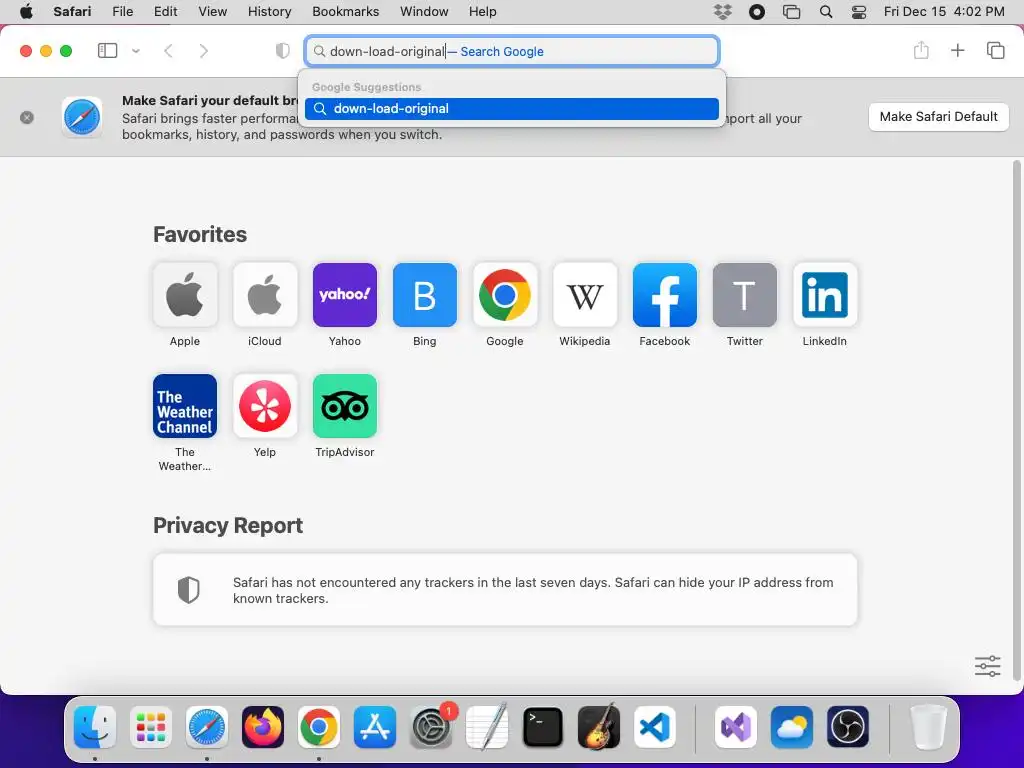Open TextEdit from the Dock
This screenshot has width=1024, height=768.
click(x=487, y=727)
